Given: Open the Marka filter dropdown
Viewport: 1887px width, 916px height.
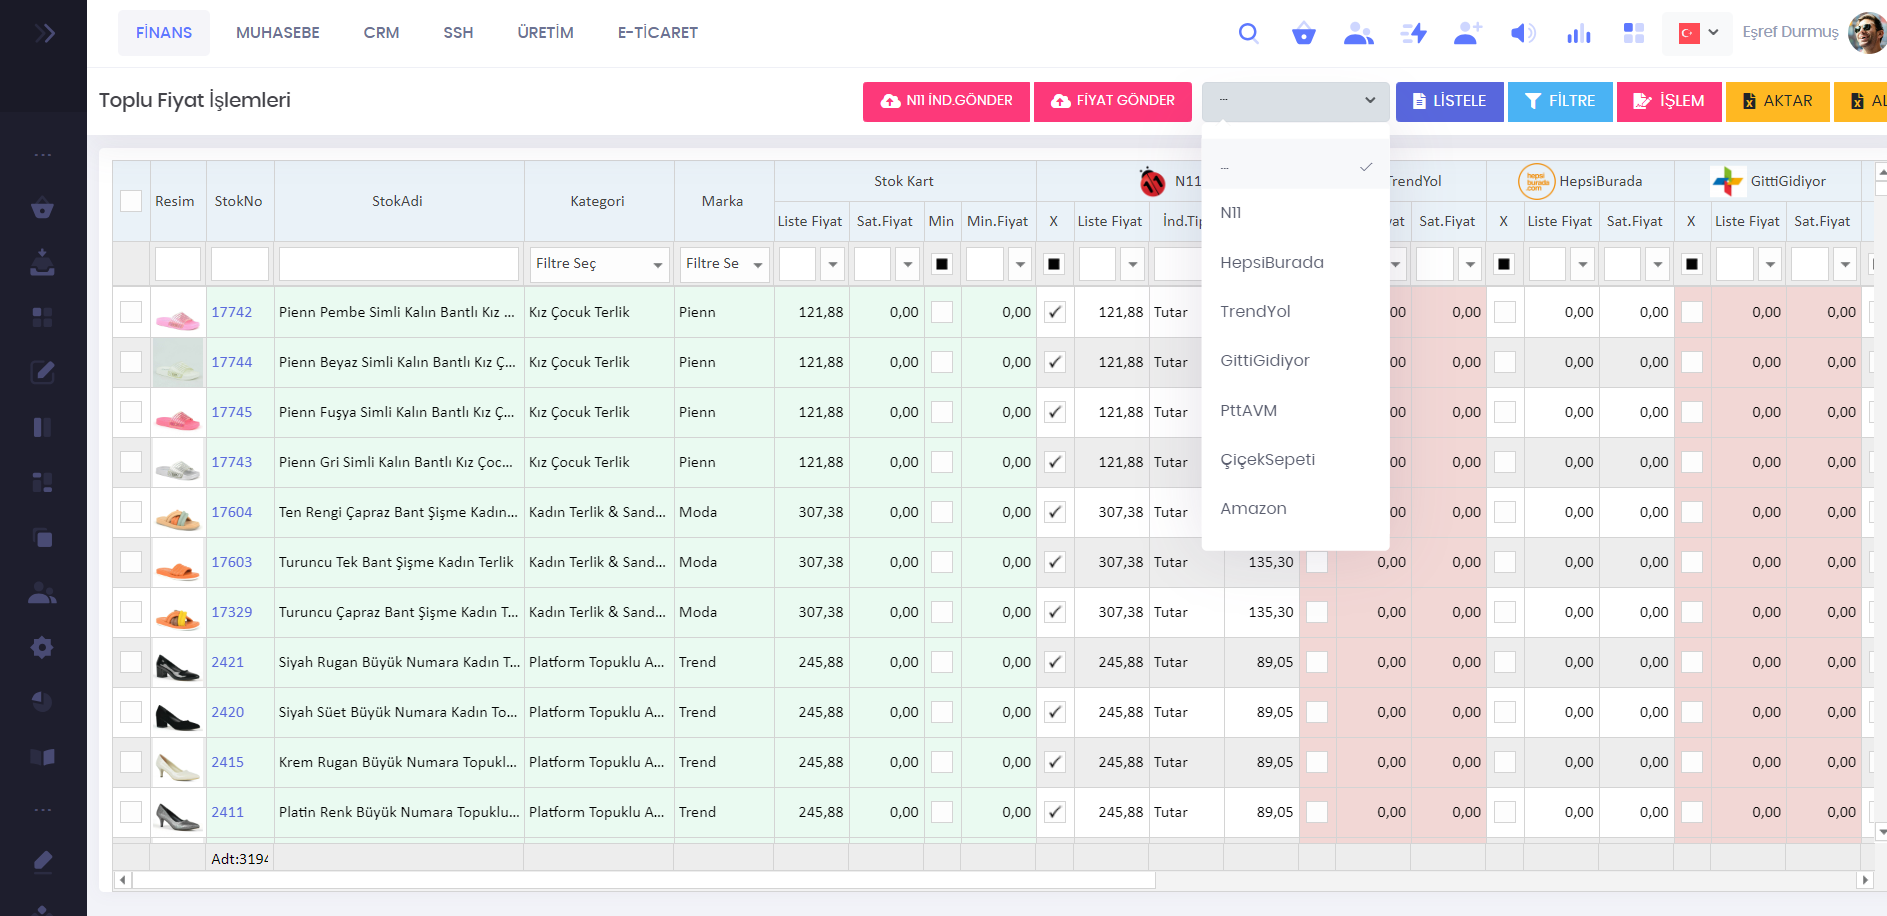Looking at the screenshot, I should tap(723, 264).
